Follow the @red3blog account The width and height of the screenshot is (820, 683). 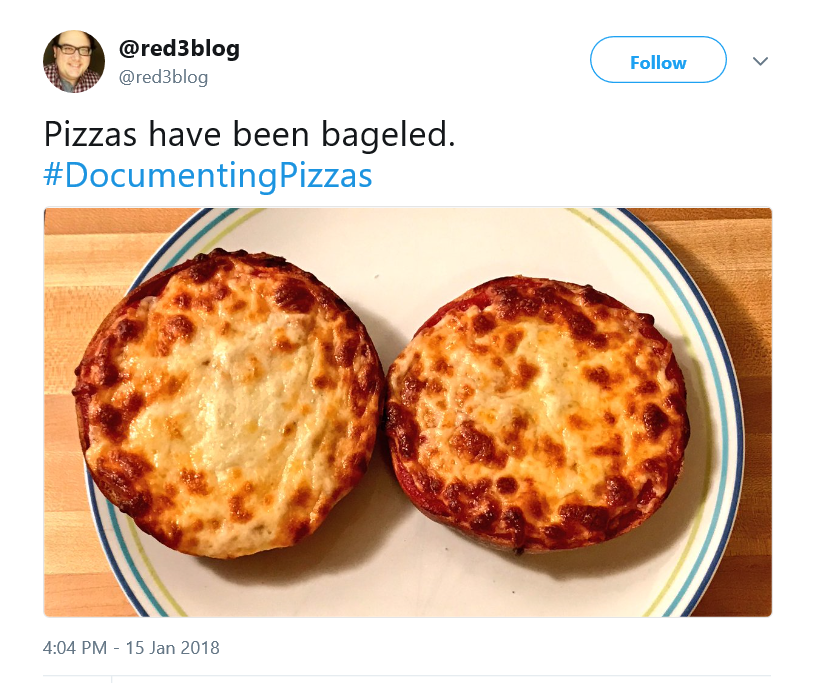pos(658,60)
